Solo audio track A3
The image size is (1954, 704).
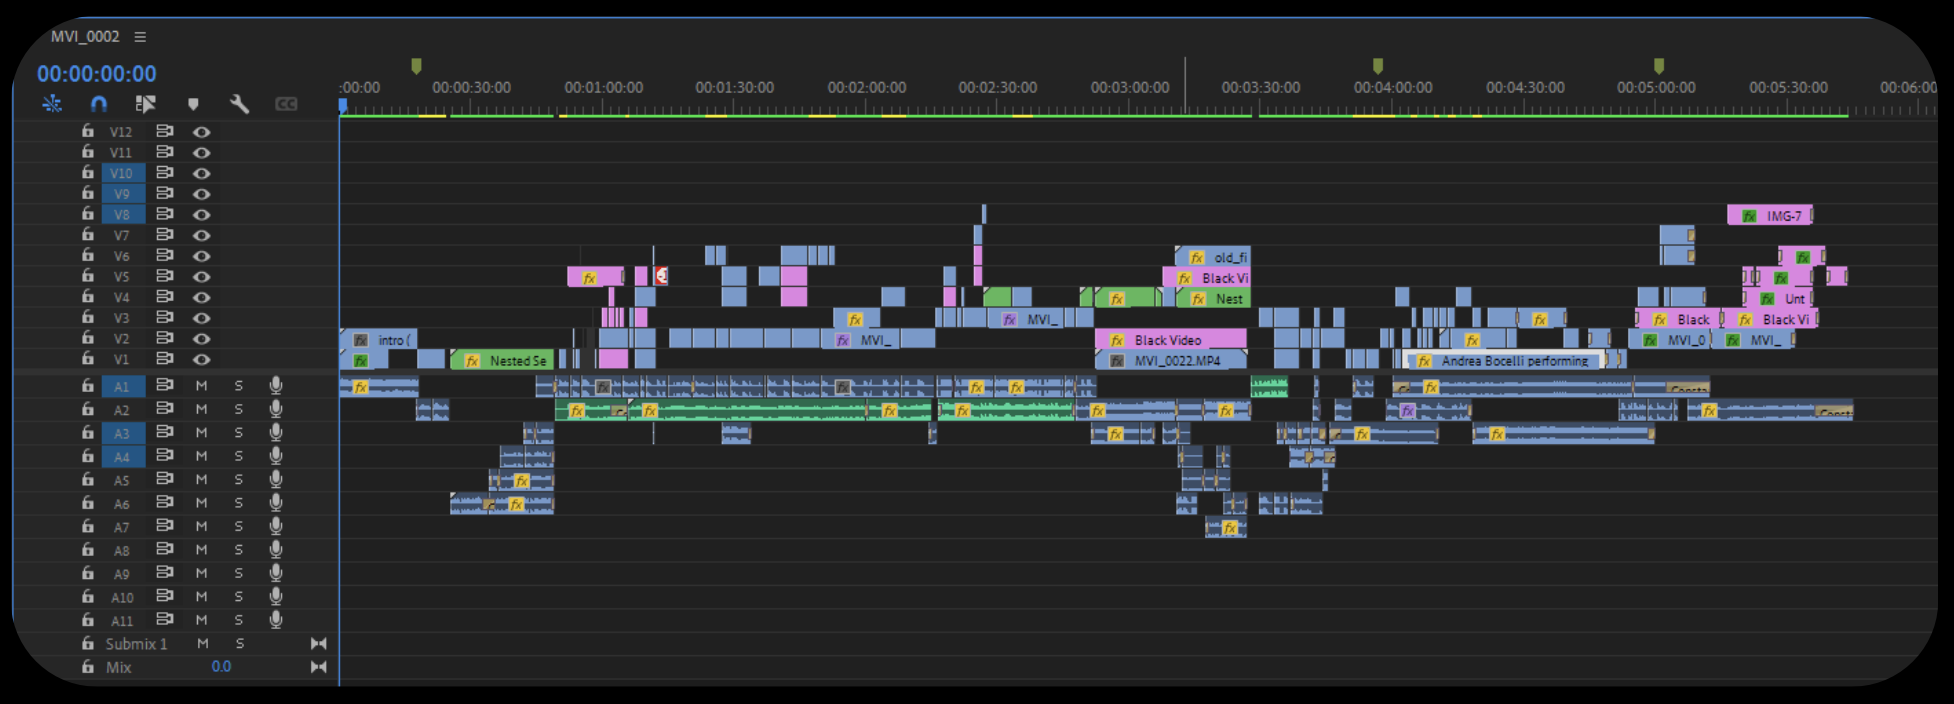pos(238,432)
